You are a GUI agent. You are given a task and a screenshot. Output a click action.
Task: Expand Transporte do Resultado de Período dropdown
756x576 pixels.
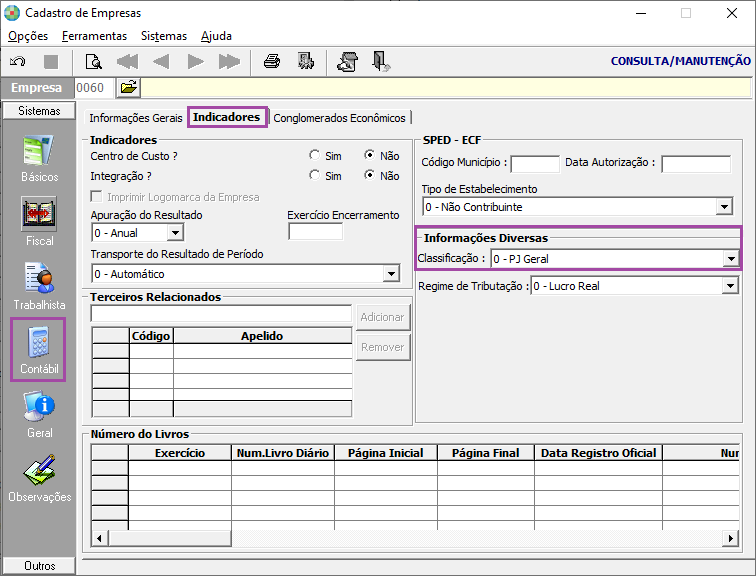pyautogui.click(x=392, y=274)
